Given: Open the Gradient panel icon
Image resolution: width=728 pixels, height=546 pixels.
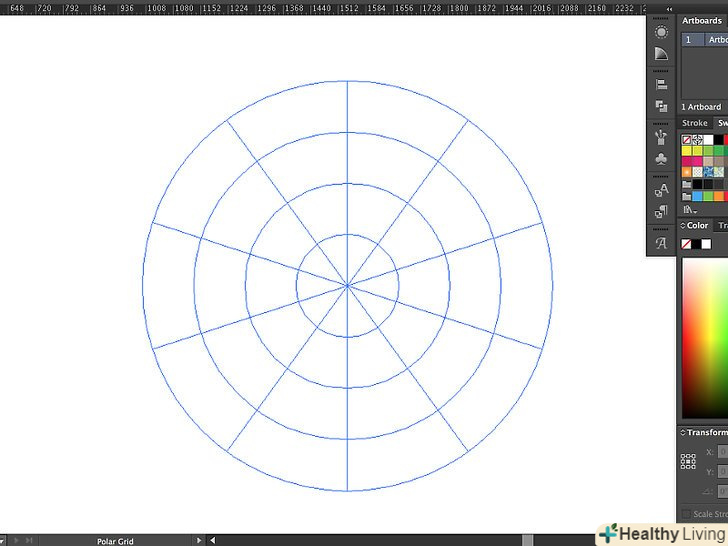Looking at the screenshot, I should (661, 53).
